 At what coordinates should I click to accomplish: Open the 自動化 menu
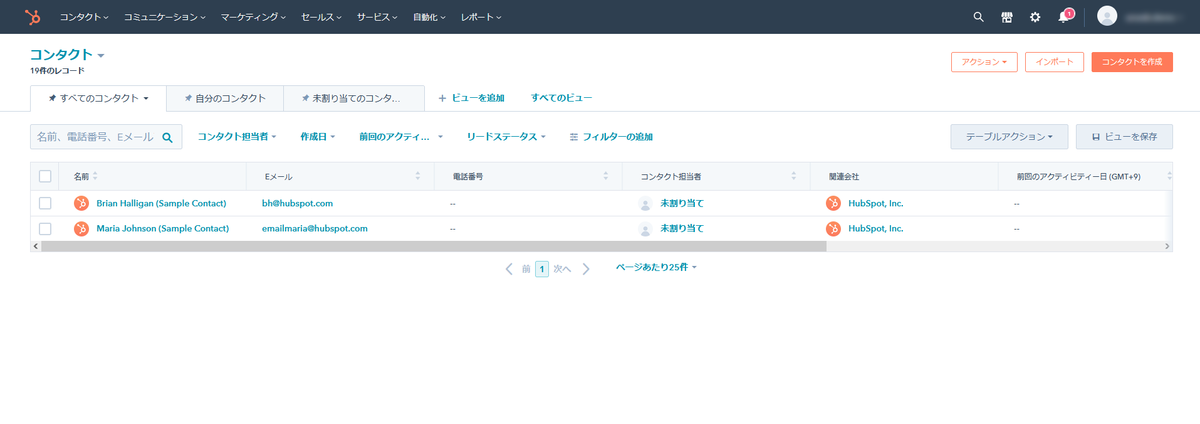(431, 17)
